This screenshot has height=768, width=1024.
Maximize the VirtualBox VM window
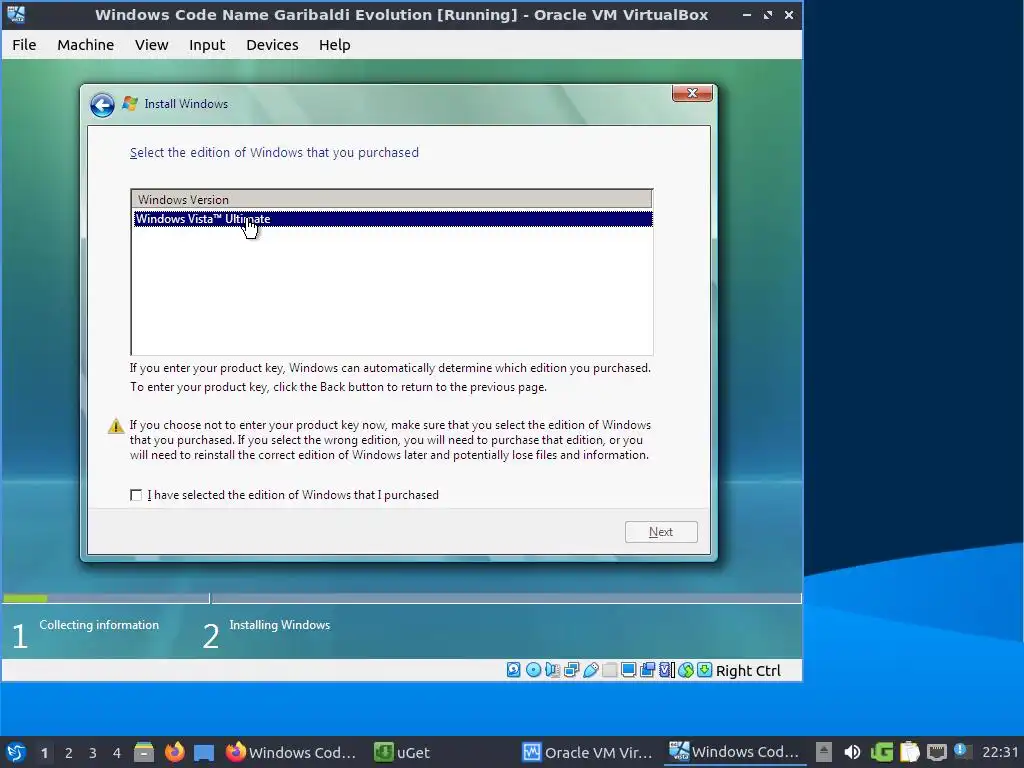[x=768, y=14]
